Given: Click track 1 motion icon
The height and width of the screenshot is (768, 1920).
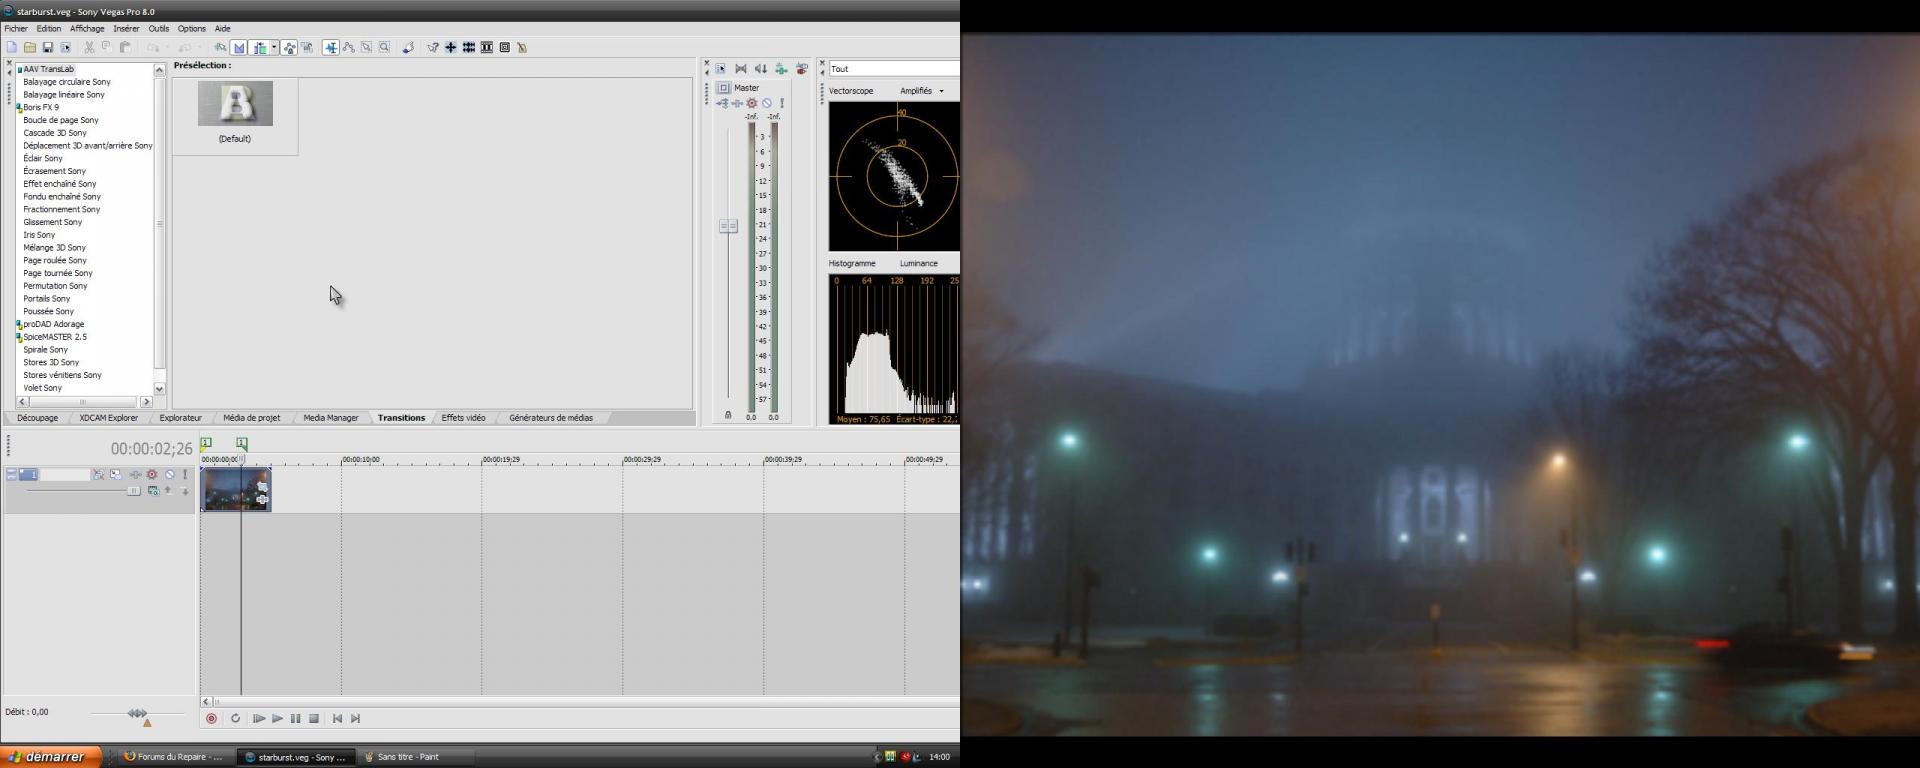Looking at the screenshot, I should [116, 475].
